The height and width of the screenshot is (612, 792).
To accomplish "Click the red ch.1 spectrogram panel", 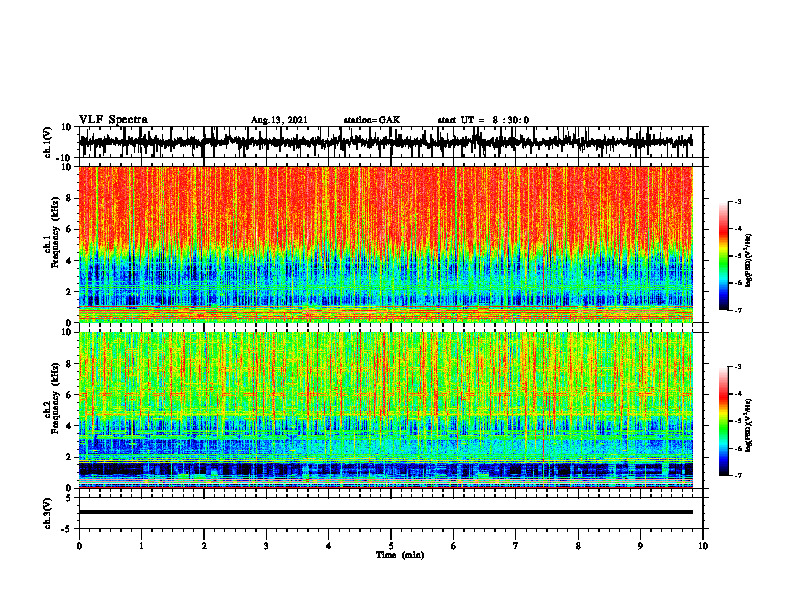I will (386, 244).
